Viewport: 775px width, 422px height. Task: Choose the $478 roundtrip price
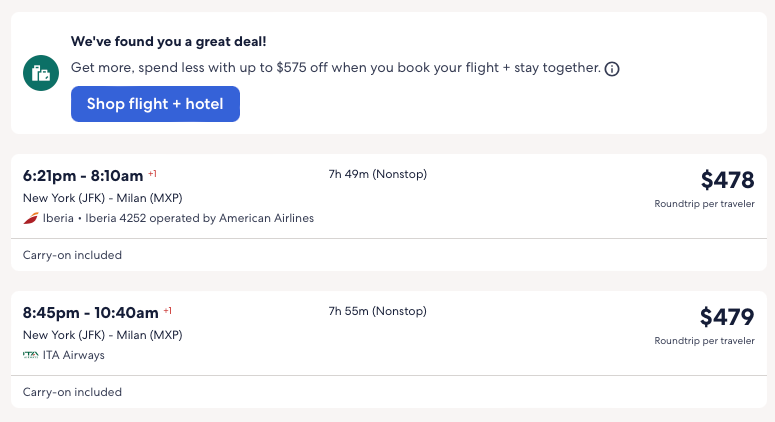click(727, 181)
